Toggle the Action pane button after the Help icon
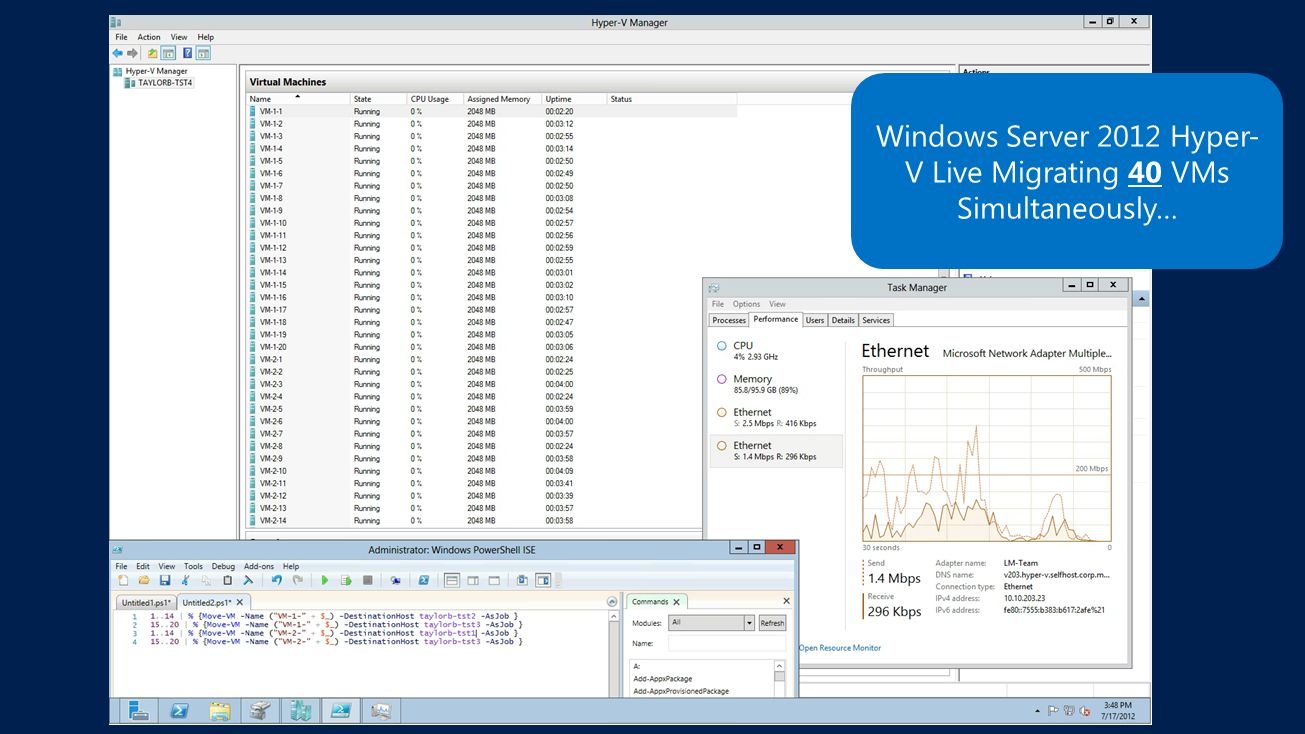The width and height of the screenshot is (1305, 734). 203,53
